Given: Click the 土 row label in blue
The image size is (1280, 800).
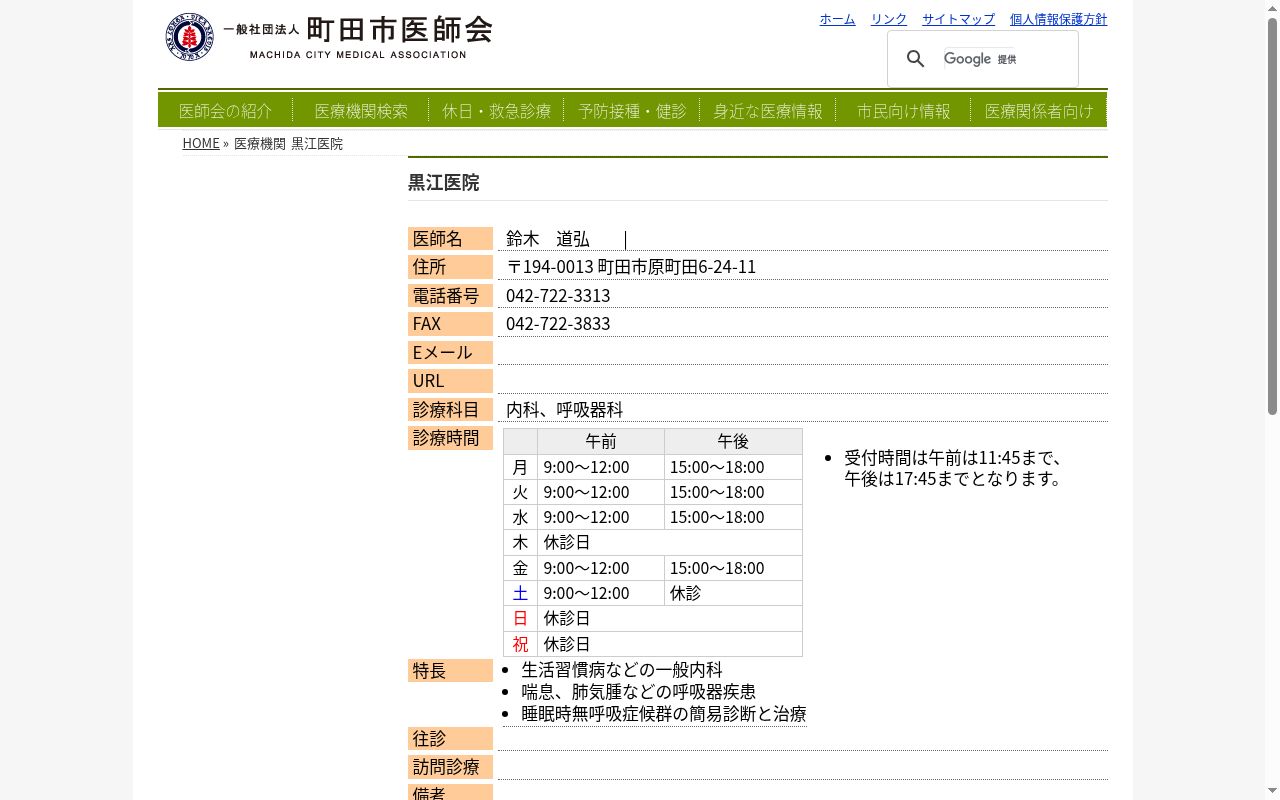Looking at the screenshot, I should click(x=520, y=593).
